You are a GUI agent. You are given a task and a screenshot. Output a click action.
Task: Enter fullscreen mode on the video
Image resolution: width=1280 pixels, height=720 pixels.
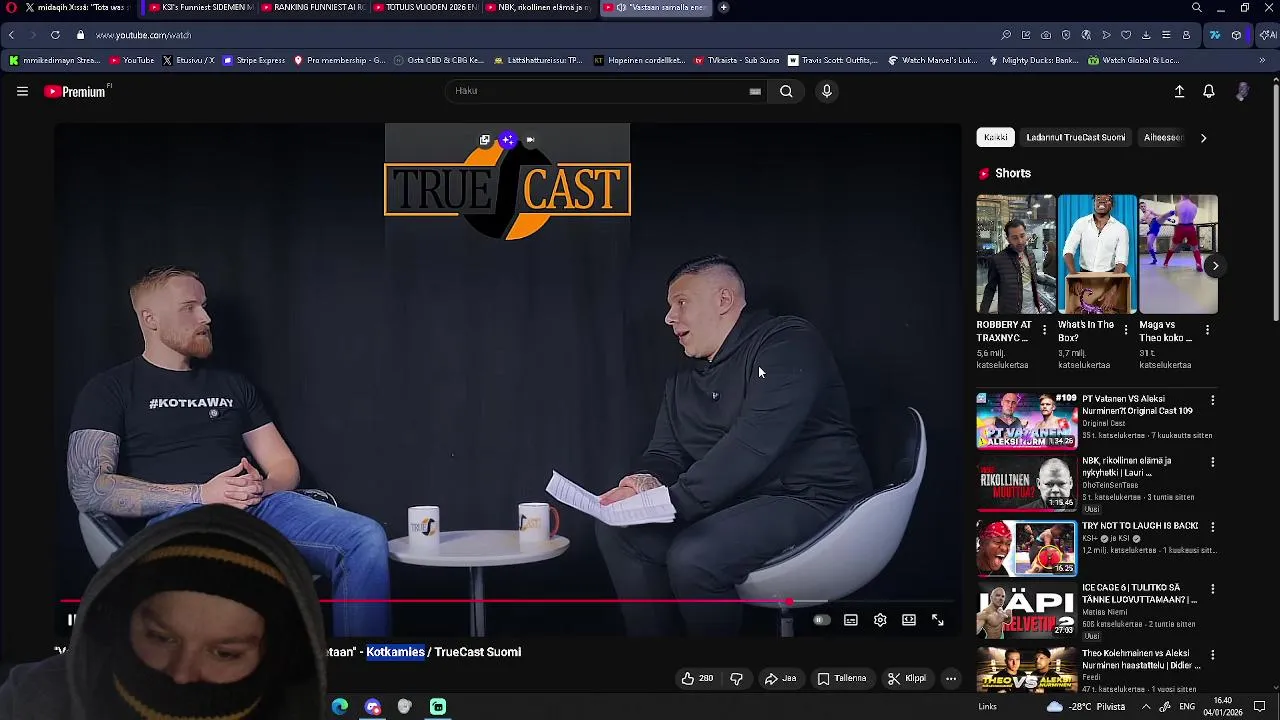[x=938, y=620]
